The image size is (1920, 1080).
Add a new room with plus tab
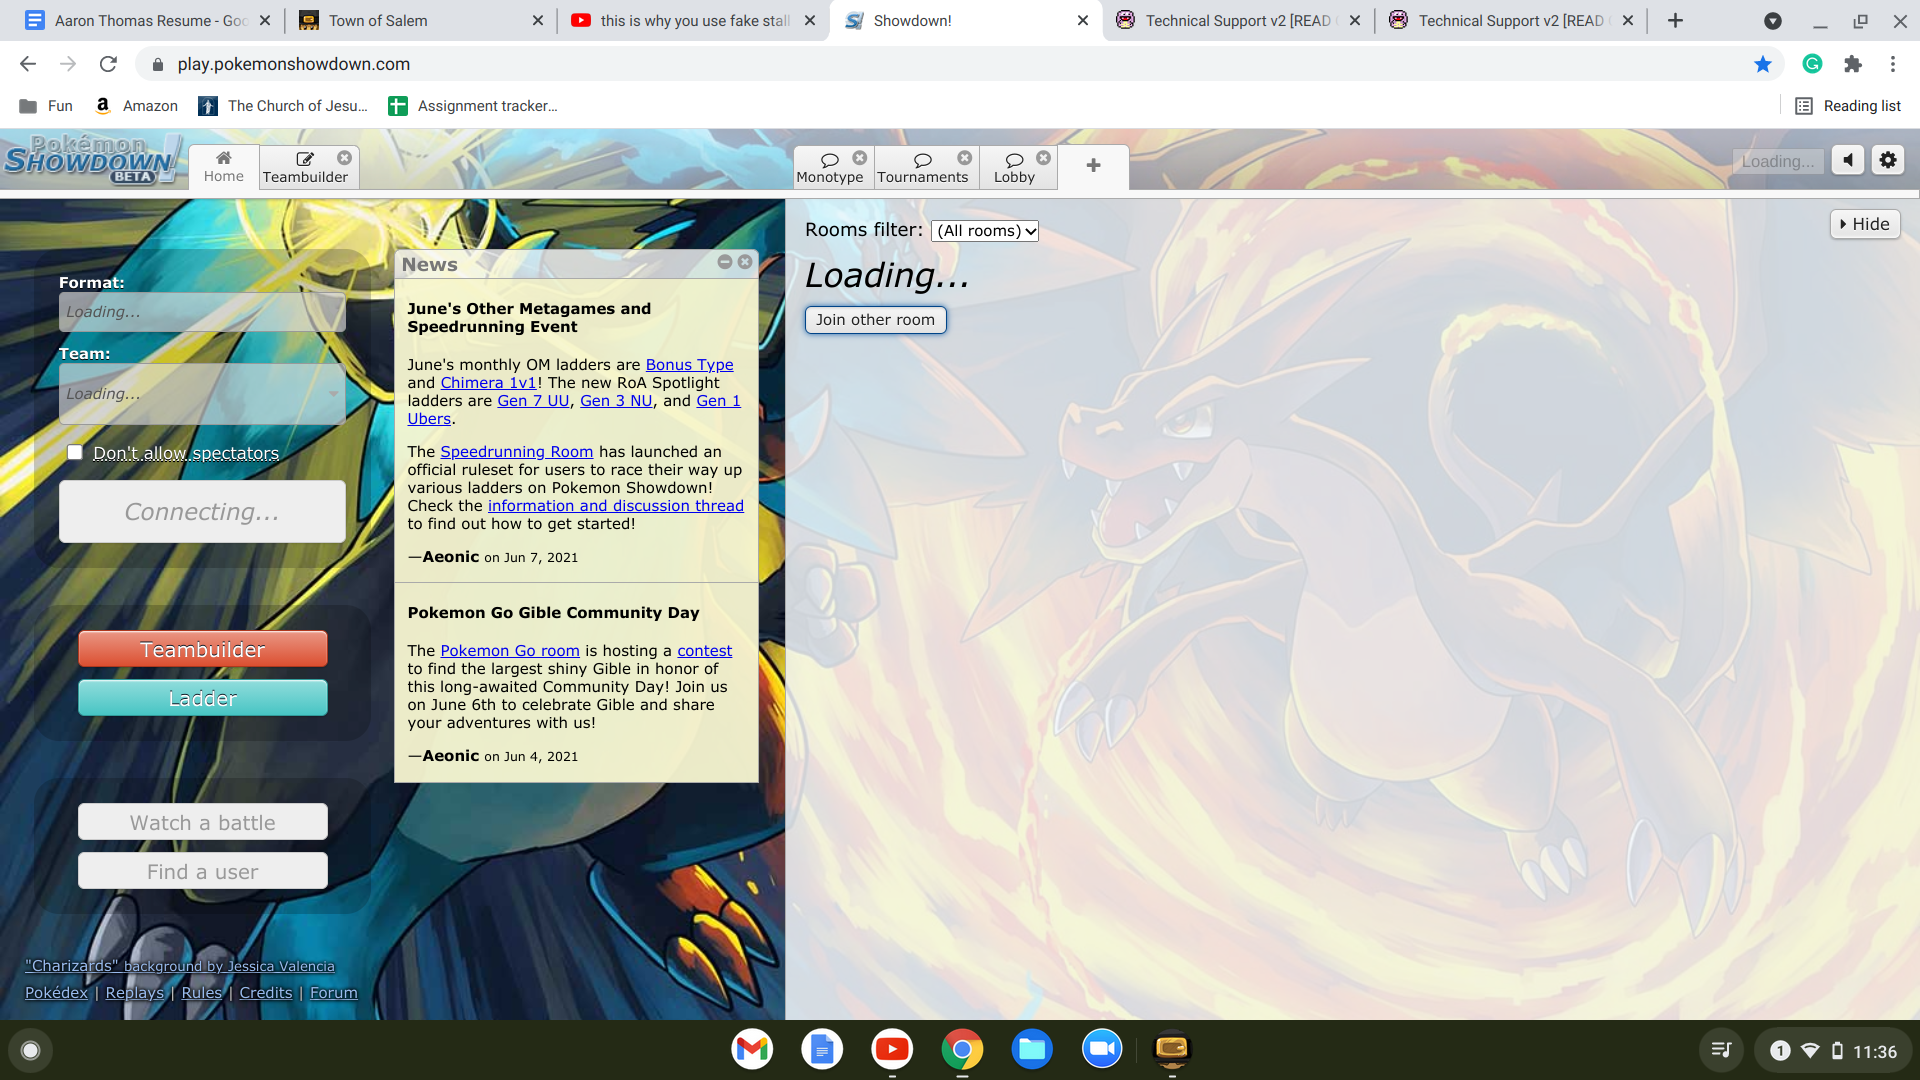(1093, 166)
